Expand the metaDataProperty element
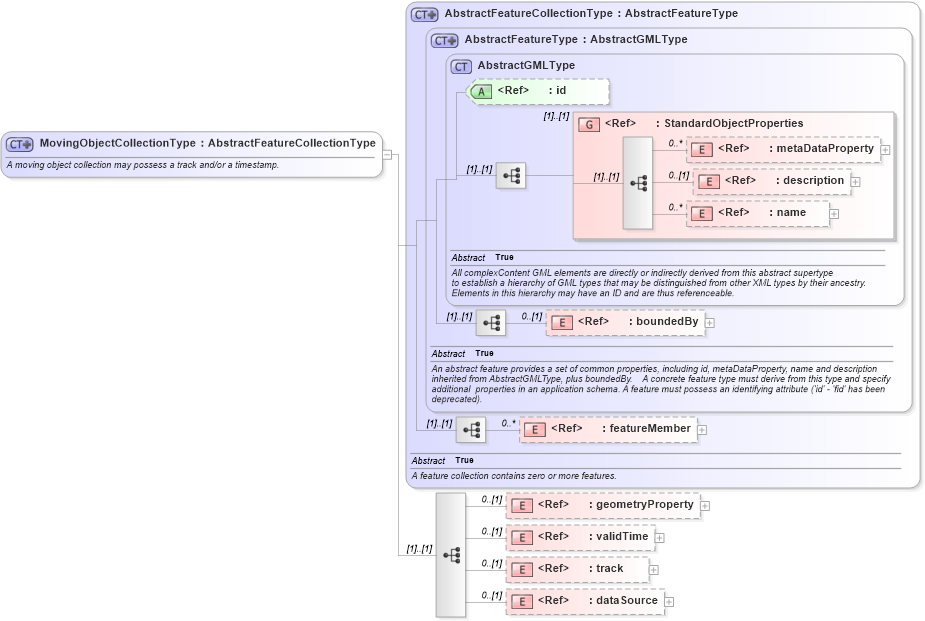The width and height of the screenshot is (925, 621). [884, 148]
